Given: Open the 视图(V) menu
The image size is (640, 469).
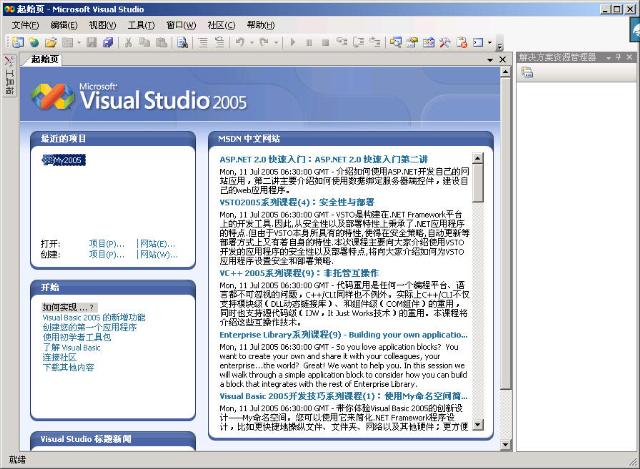Looking at the screenshot, I should (102, 25).
